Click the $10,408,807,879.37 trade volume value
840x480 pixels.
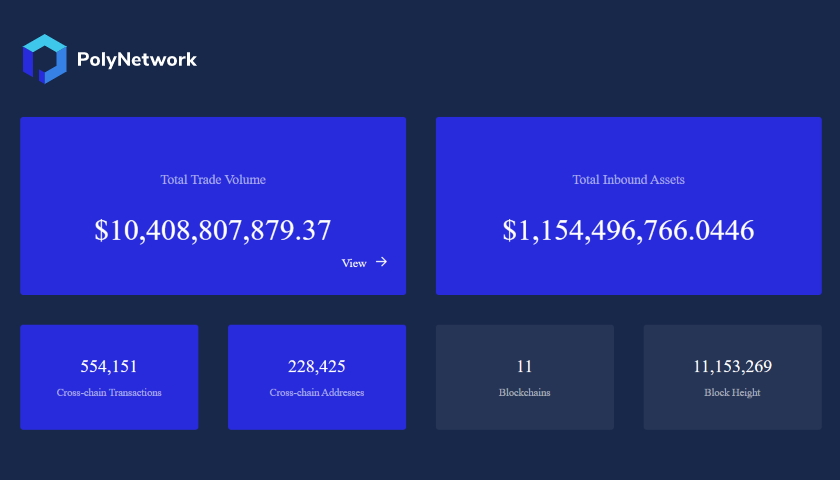pos(213,230)
